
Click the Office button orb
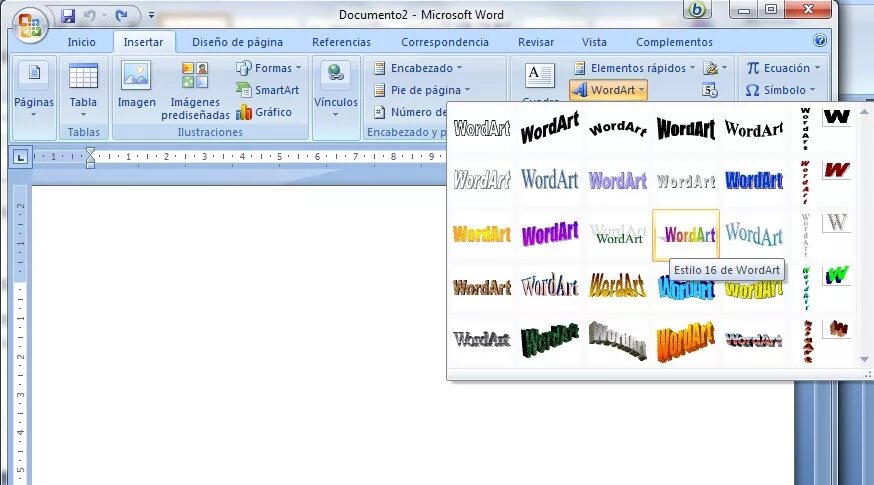coord(30,25)
